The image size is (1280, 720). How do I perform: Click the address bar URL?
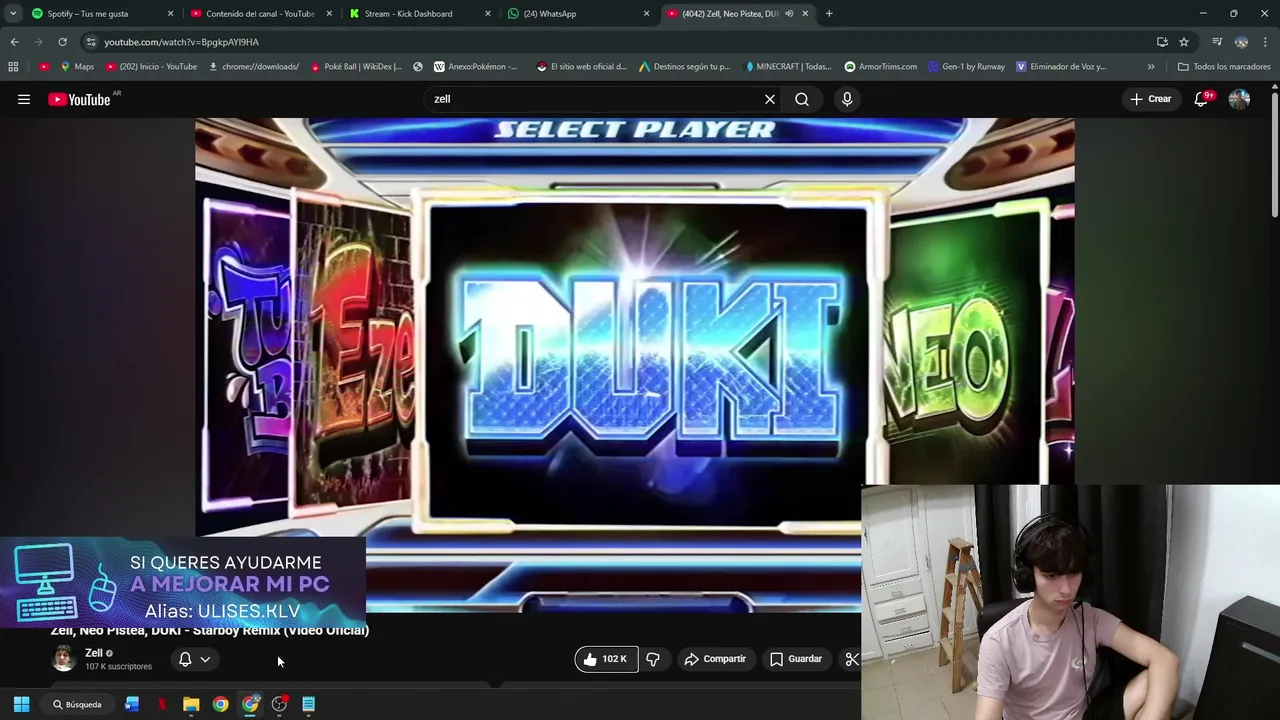181,42
